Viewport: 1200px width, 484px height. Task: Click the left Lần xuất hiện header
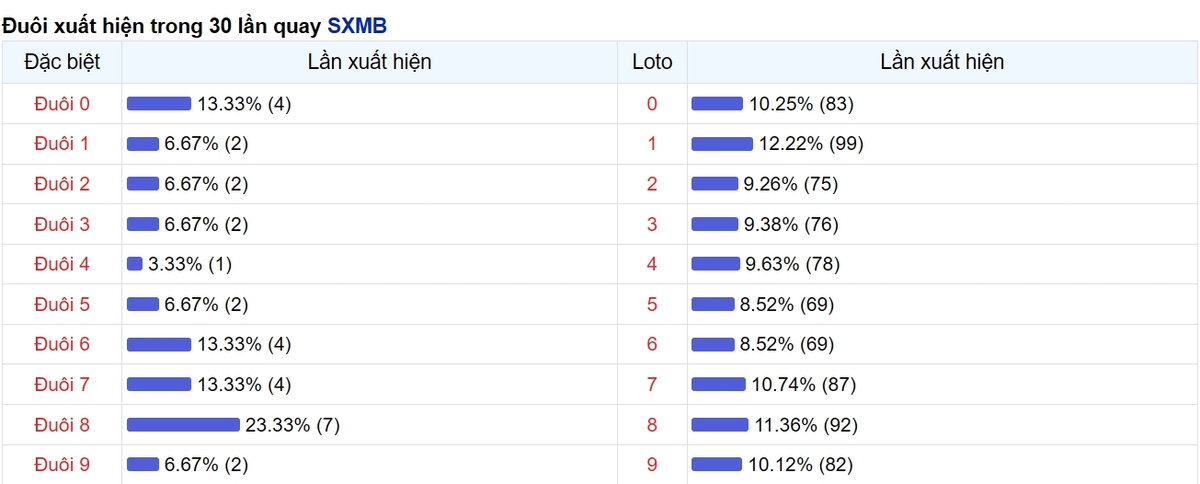370,62
